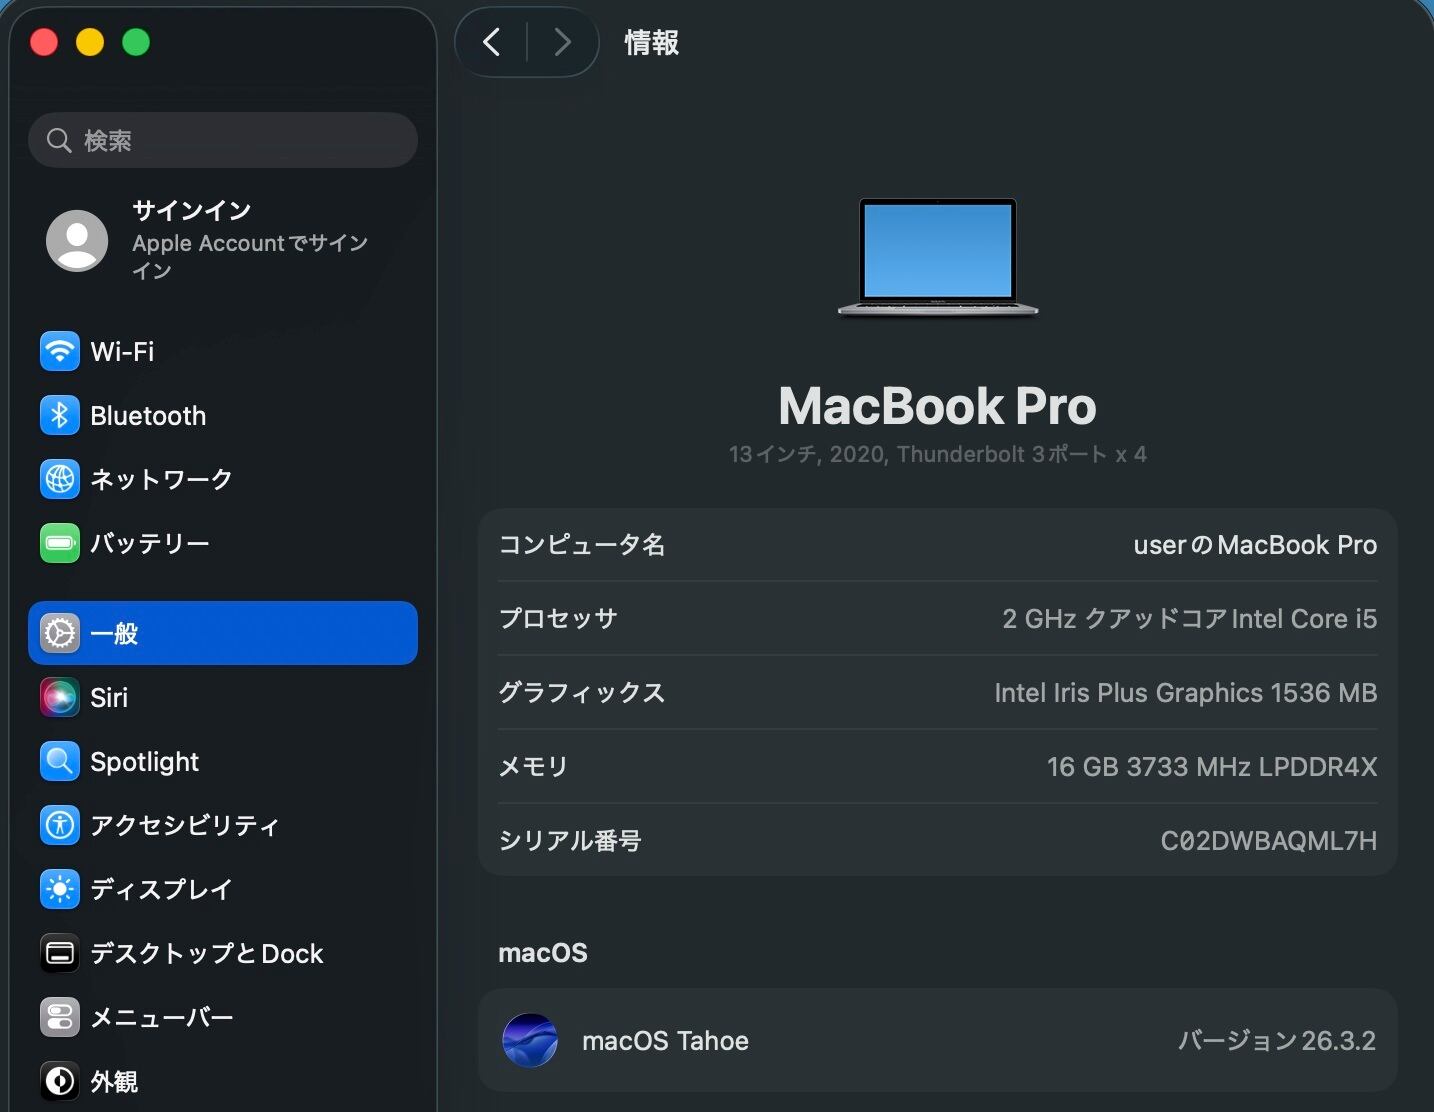The image size is (1434, 1112).
Task: Click the Wi-Fi icon in sidebar
Action: click(x=60, y=352)
